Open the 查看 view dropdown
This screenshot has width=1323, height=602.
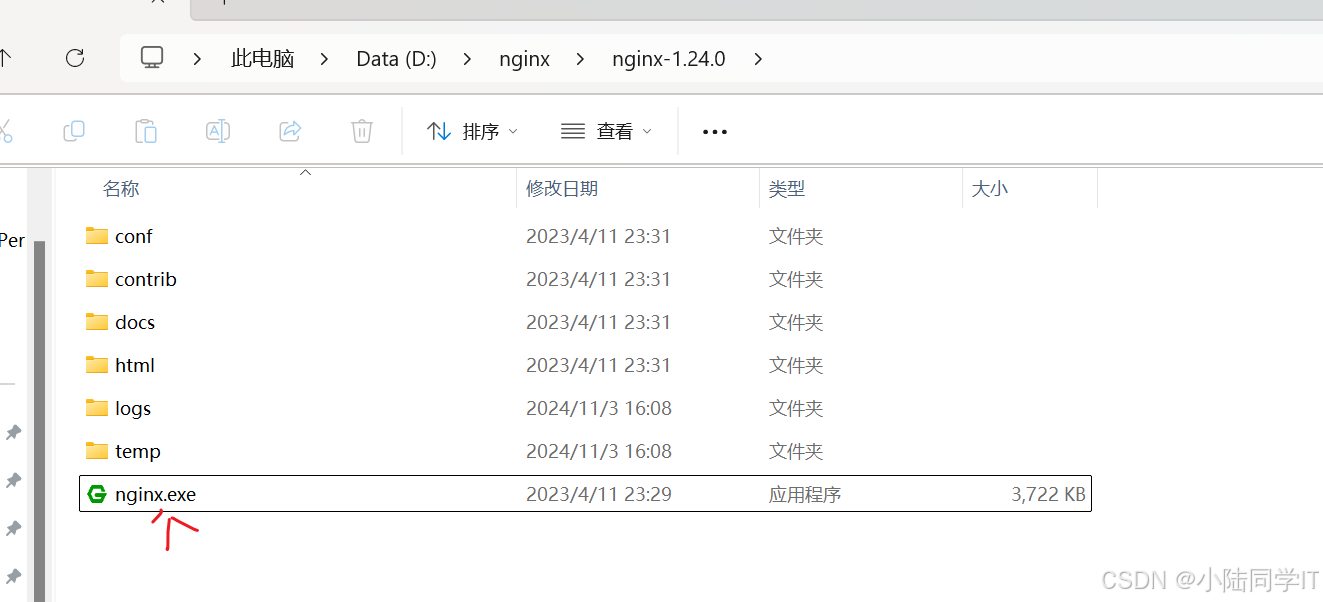[606, 131]
